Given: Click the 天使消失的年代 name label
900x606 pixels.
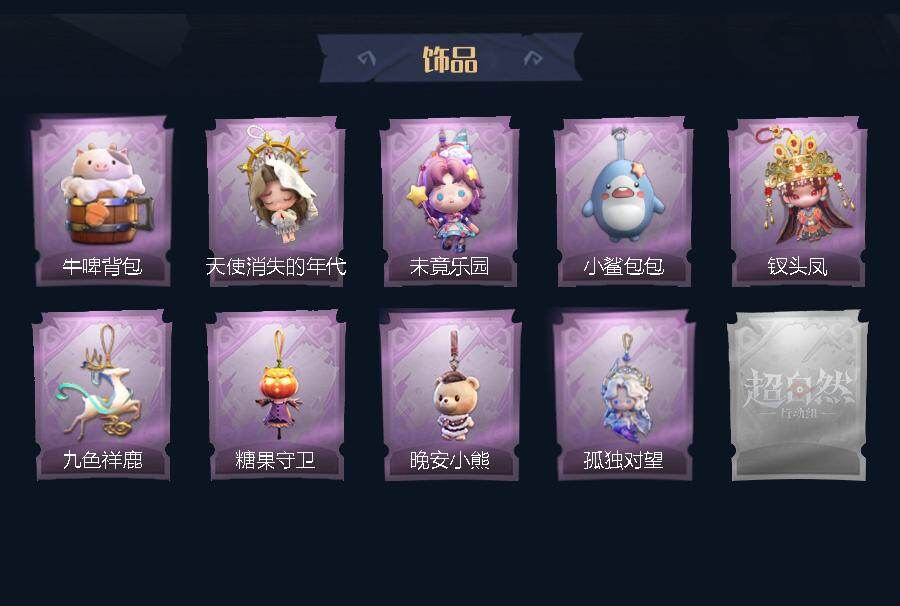Looking at the screenshot, I should coord(276,266).
